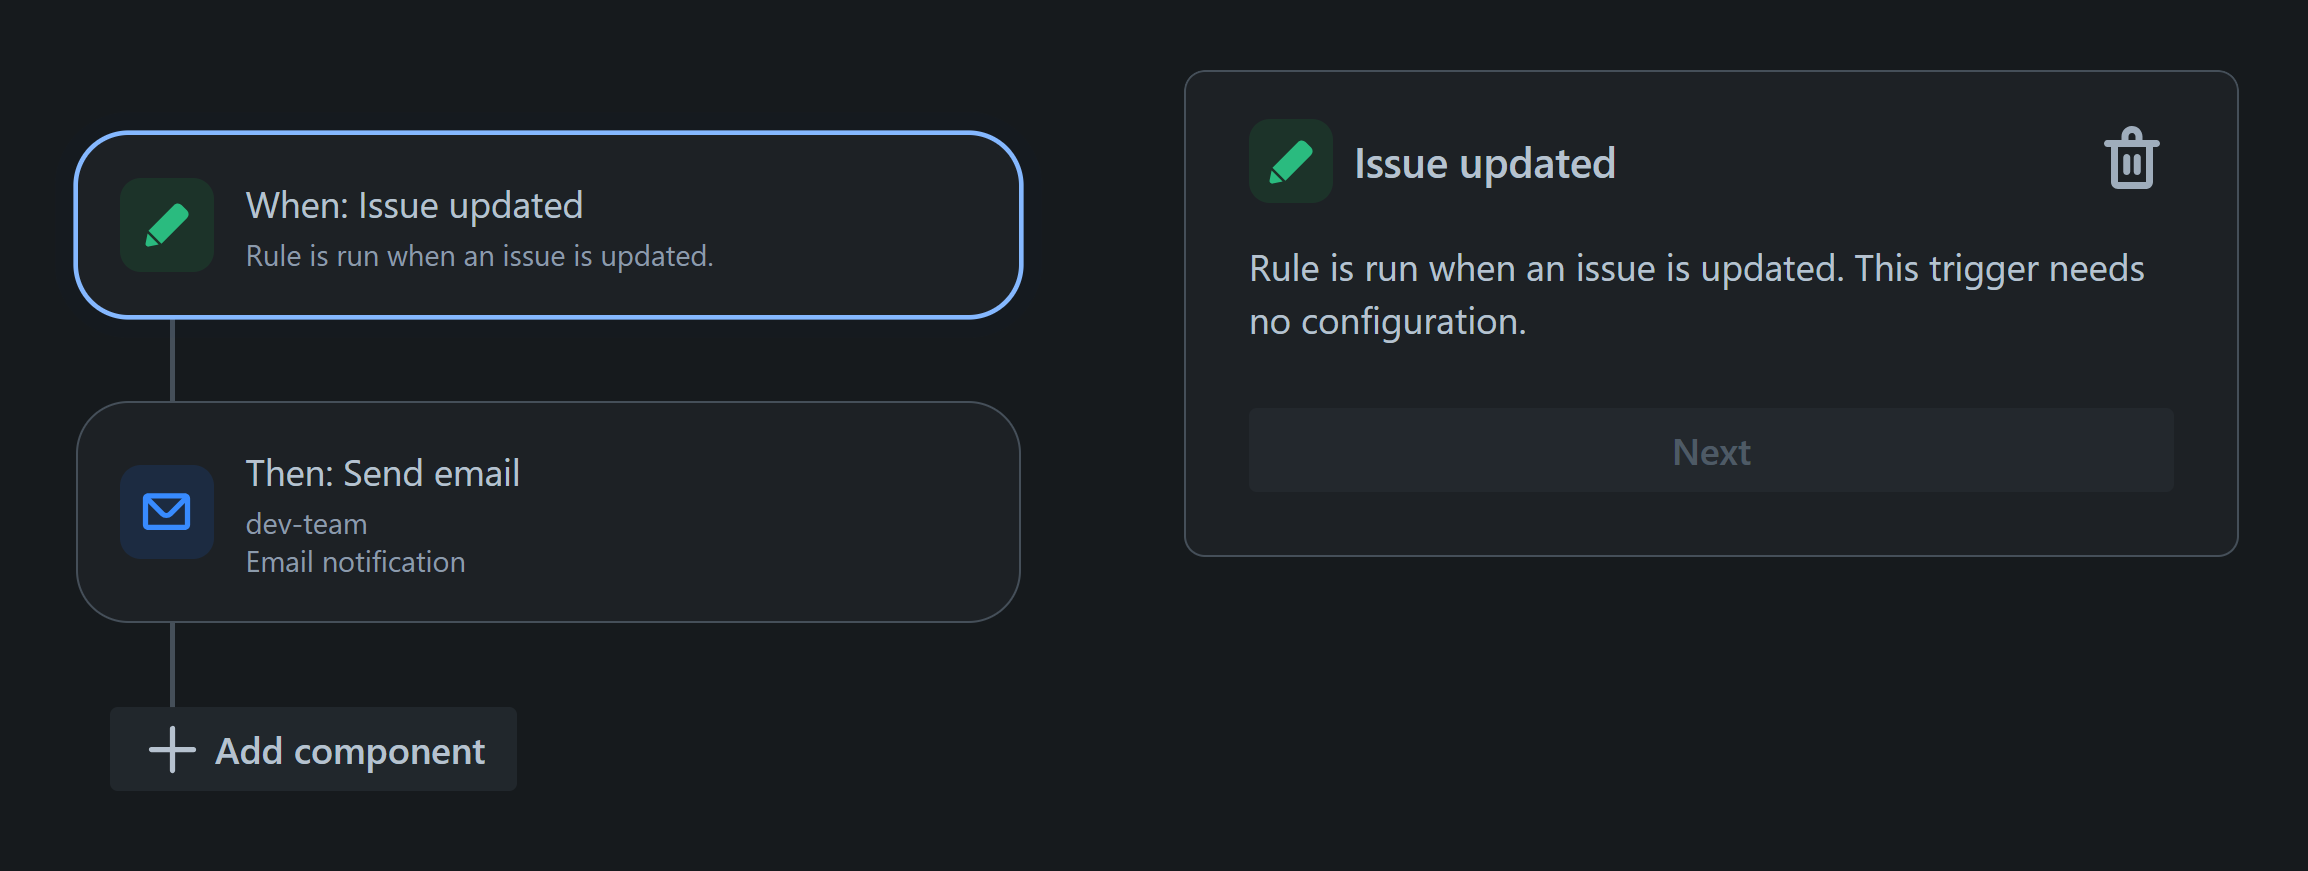Click the "Email notification" subject line
The width and height of the screenshot is (2308, 871).
tap(355, 562)
